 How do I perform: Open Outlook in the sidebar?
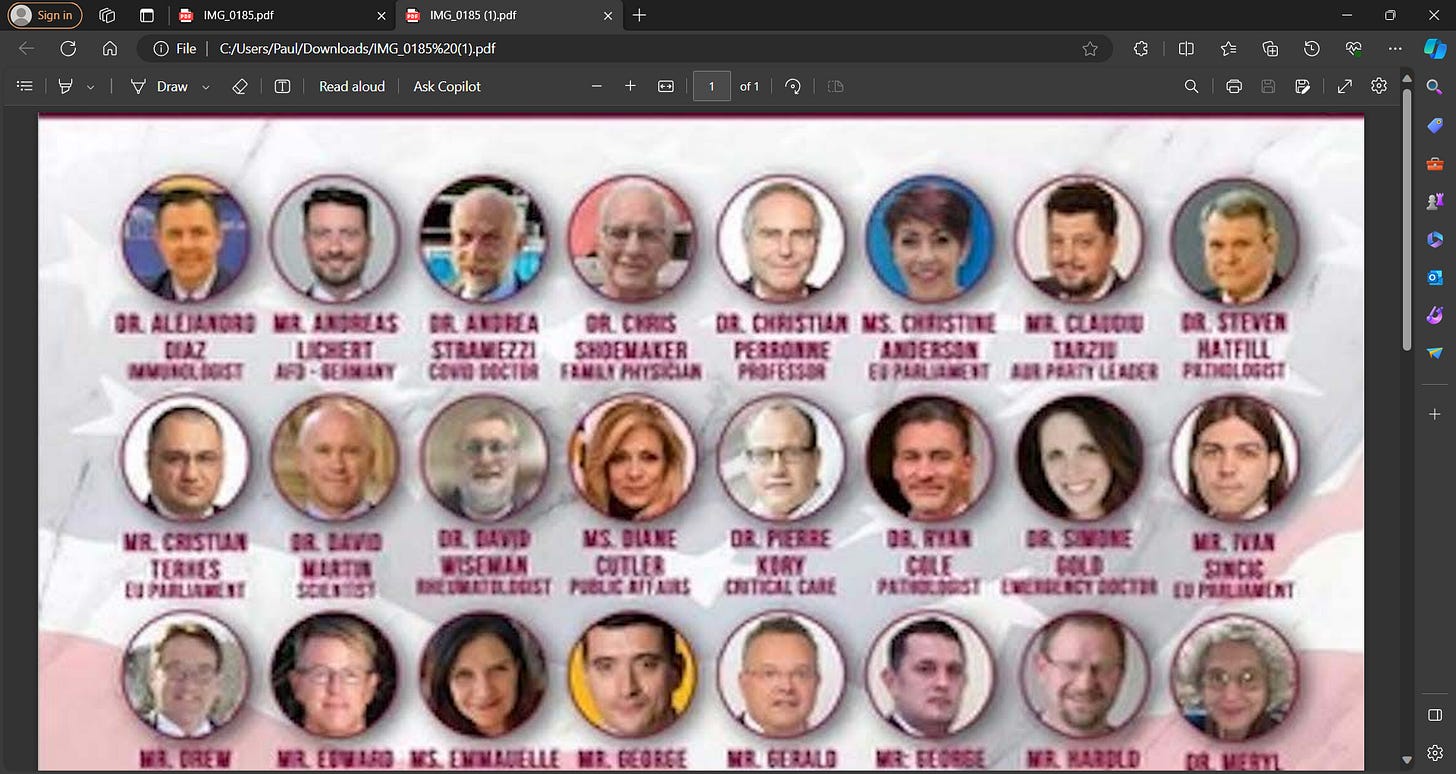pos(1435,277)
